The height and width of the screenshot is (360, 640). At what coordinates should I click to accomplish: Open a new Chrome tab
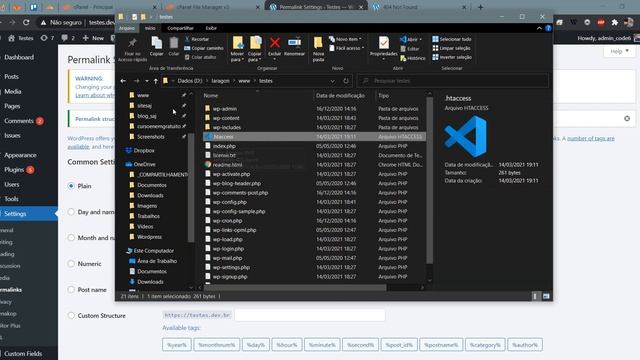pos(480,7)
